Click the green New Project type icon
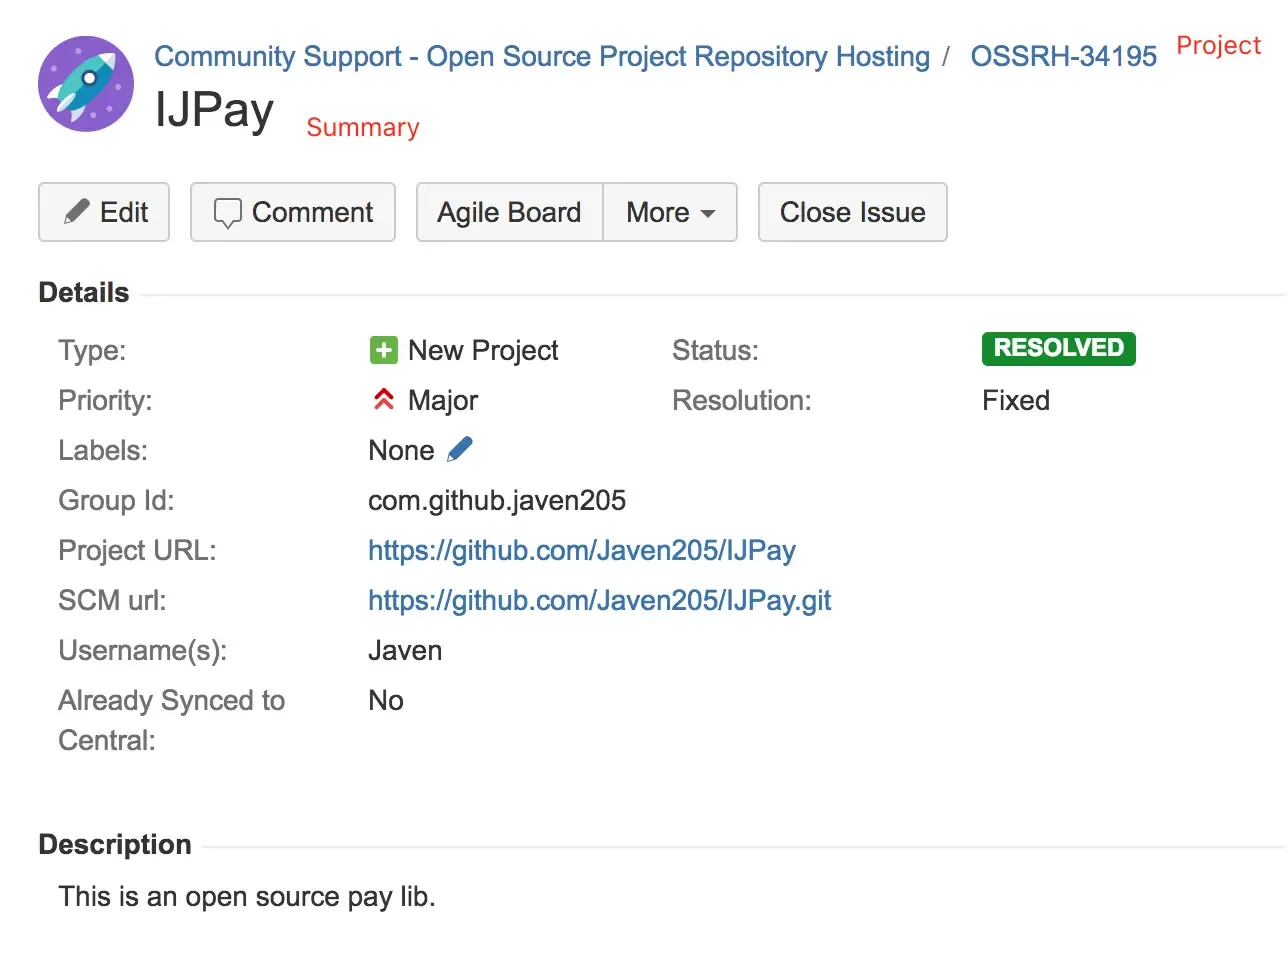This screenshot has height=968, width=1288. [383, 350]
